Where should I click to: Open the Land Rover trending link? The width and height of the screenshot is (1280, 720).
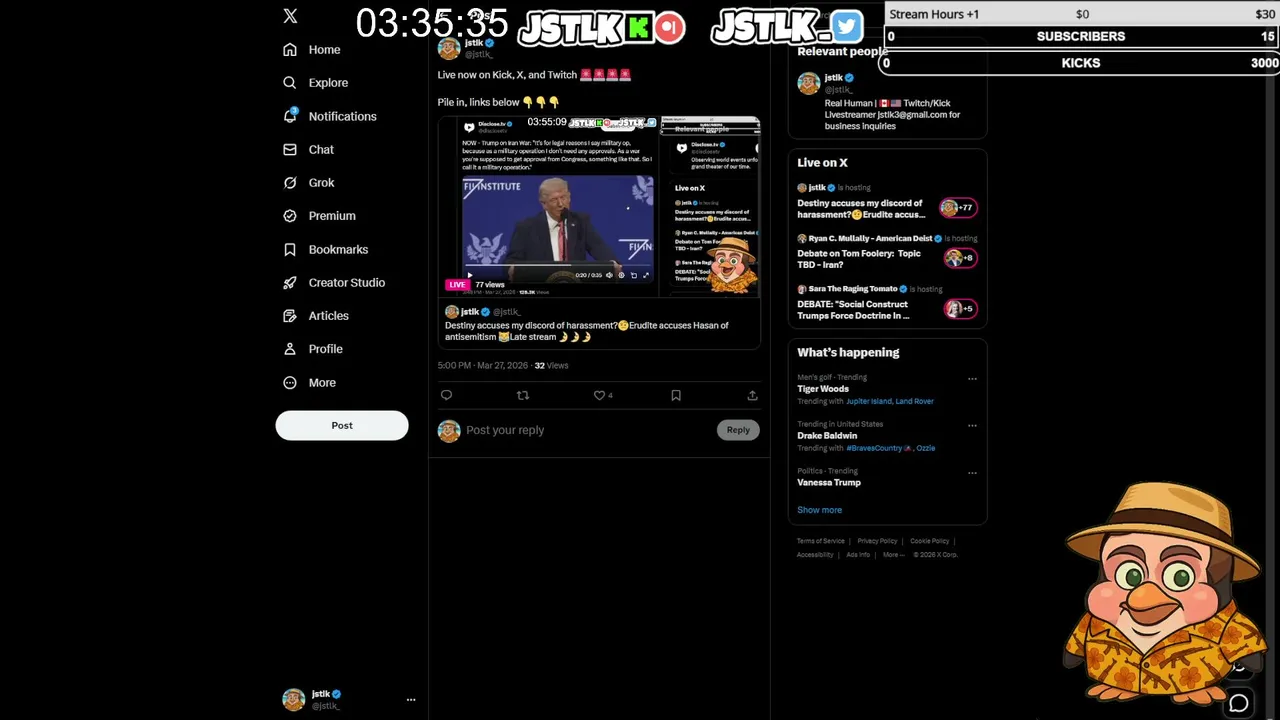(915, 402)
